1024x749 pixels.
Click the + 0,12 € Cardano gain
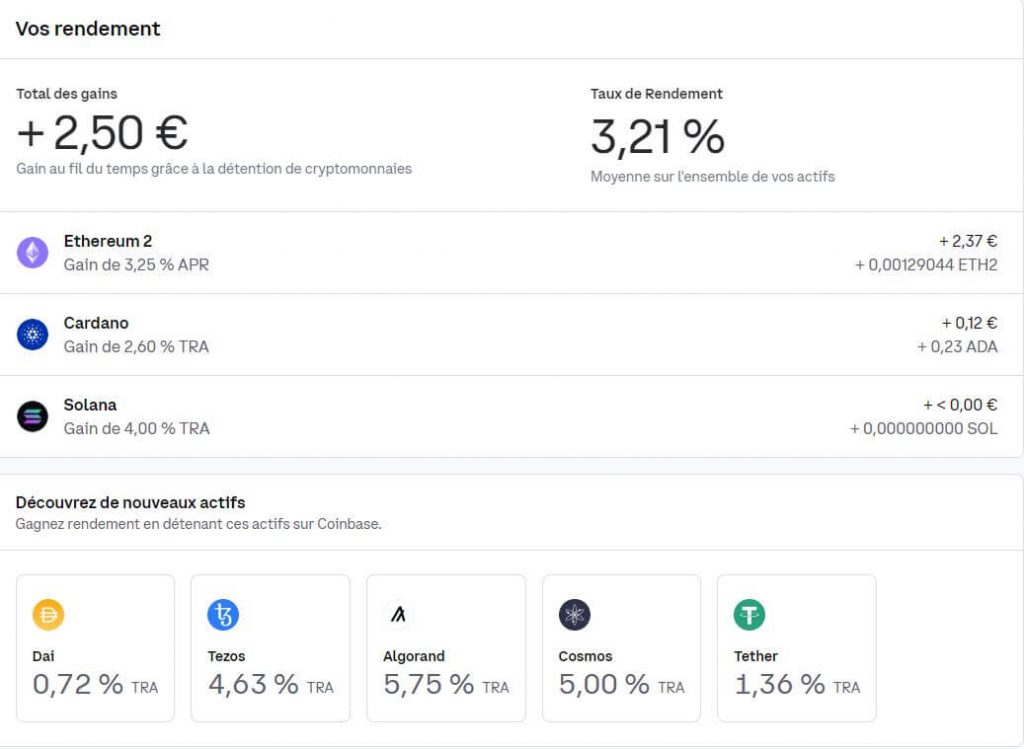pos(969,323)
